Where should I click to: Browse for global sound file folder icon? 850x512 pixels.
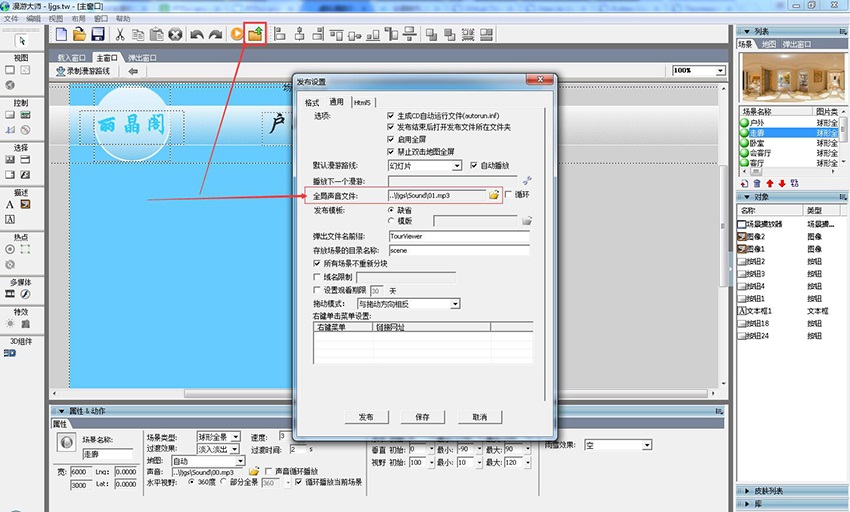493,195
